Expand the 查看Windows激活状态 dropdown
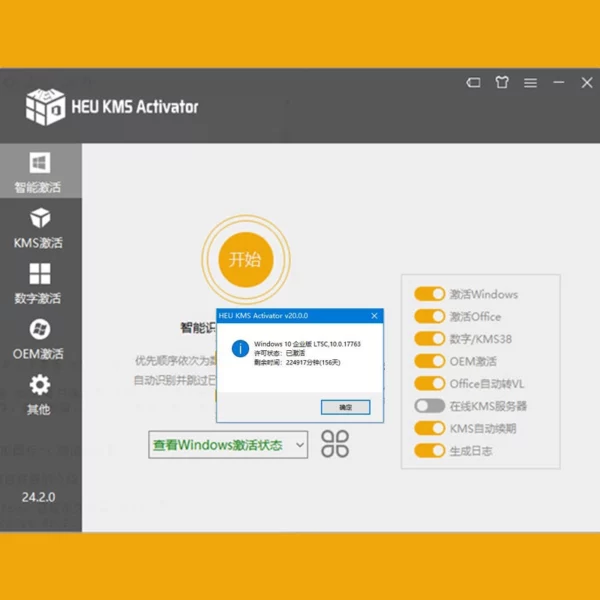The image size is (600, 600). tap(228, 445)
